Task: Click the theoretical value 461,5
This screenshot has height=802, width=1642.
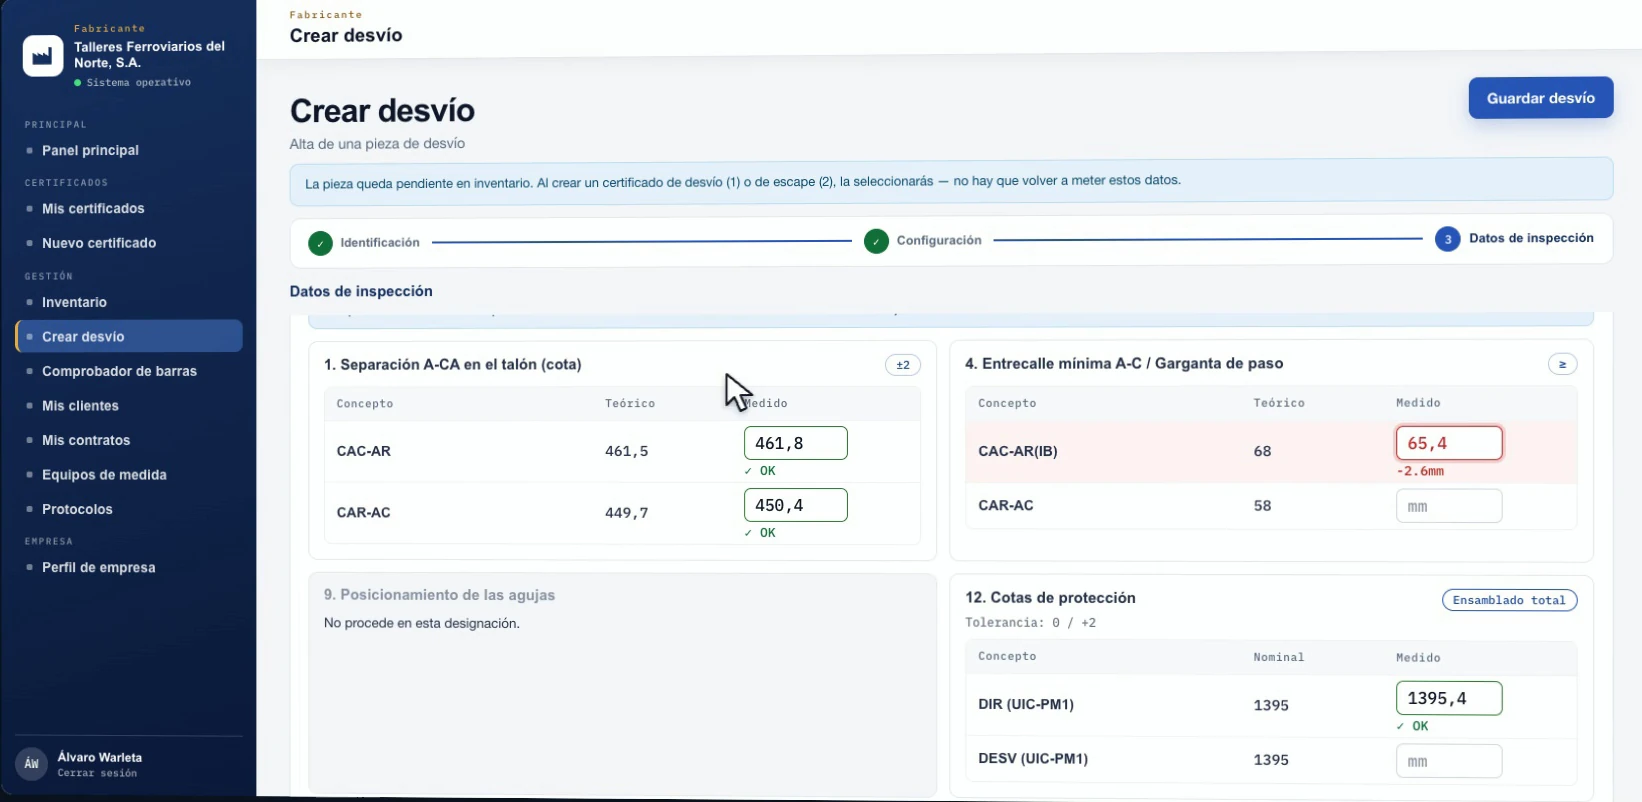Action: [626, 451]
